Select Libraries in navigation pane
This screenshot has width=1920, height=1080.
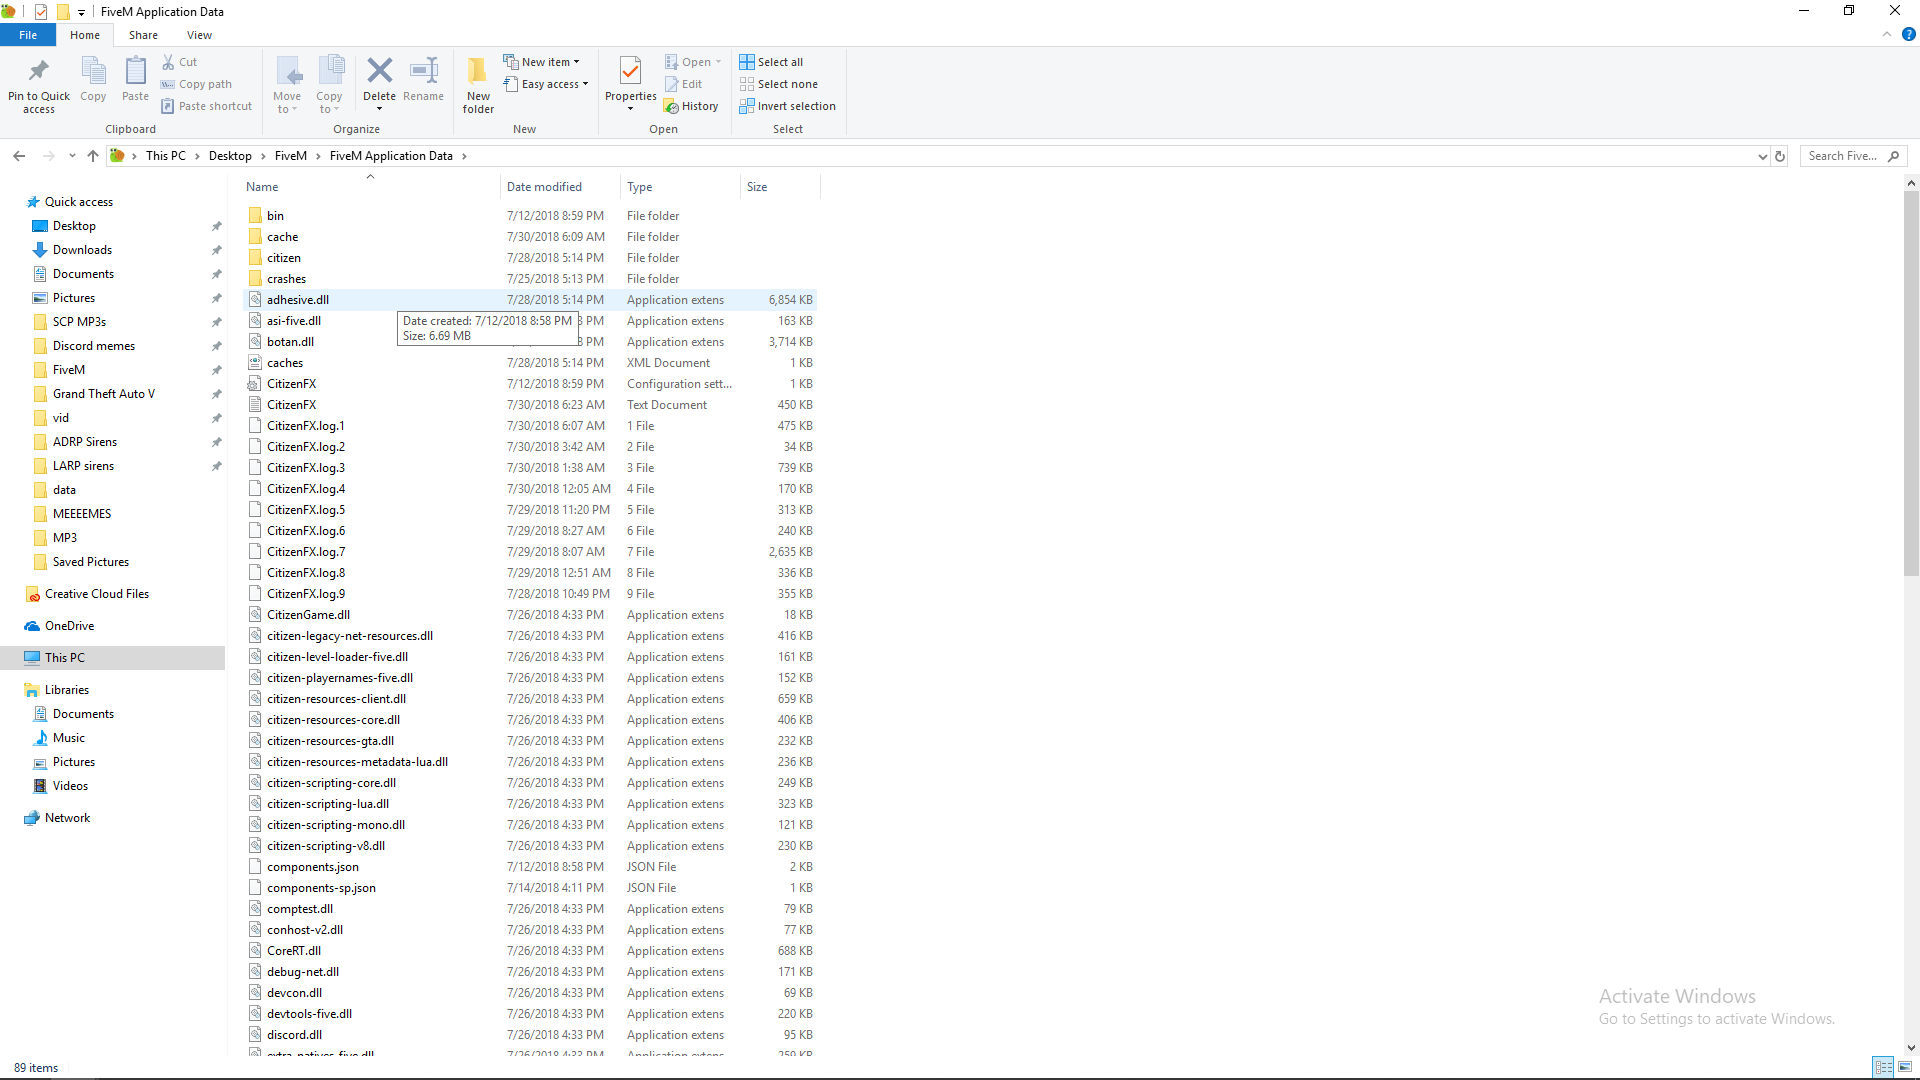coord(66,690)
